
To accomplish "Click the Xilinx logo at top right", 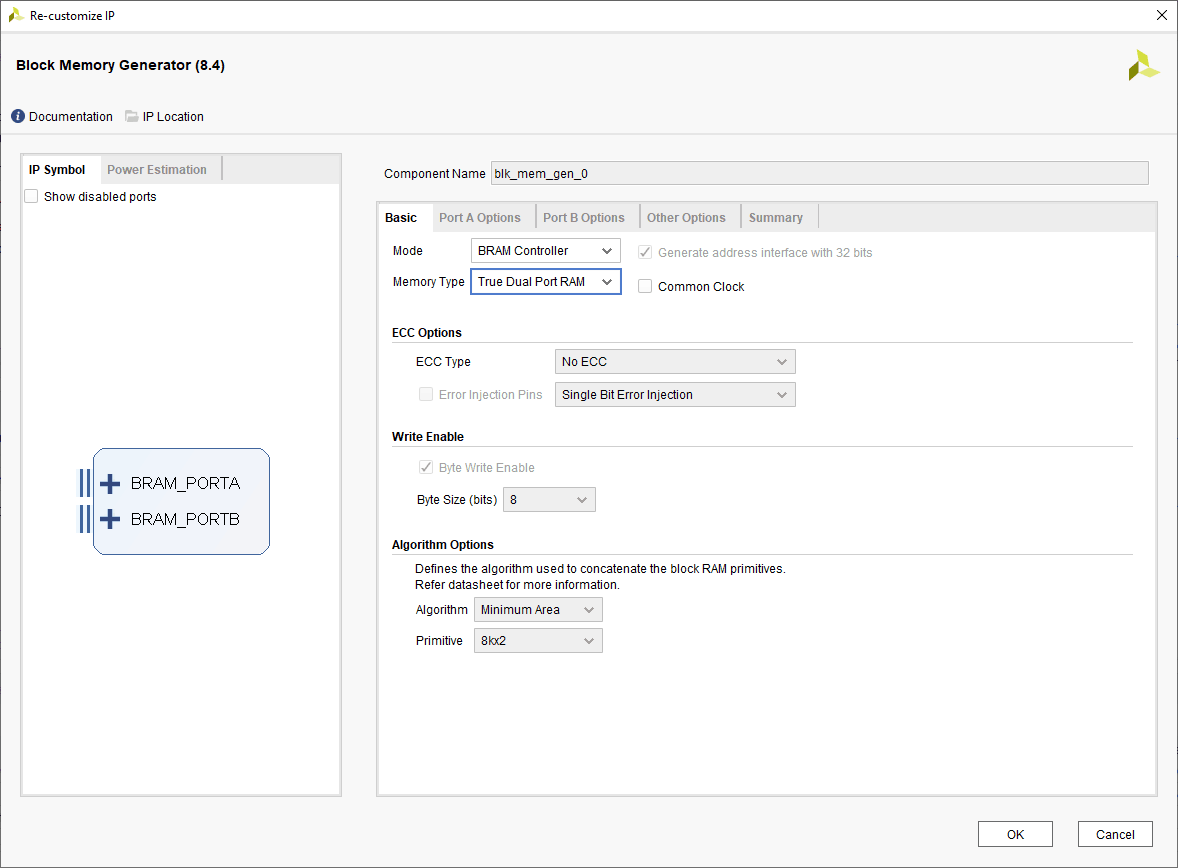I will (1143, 66).
